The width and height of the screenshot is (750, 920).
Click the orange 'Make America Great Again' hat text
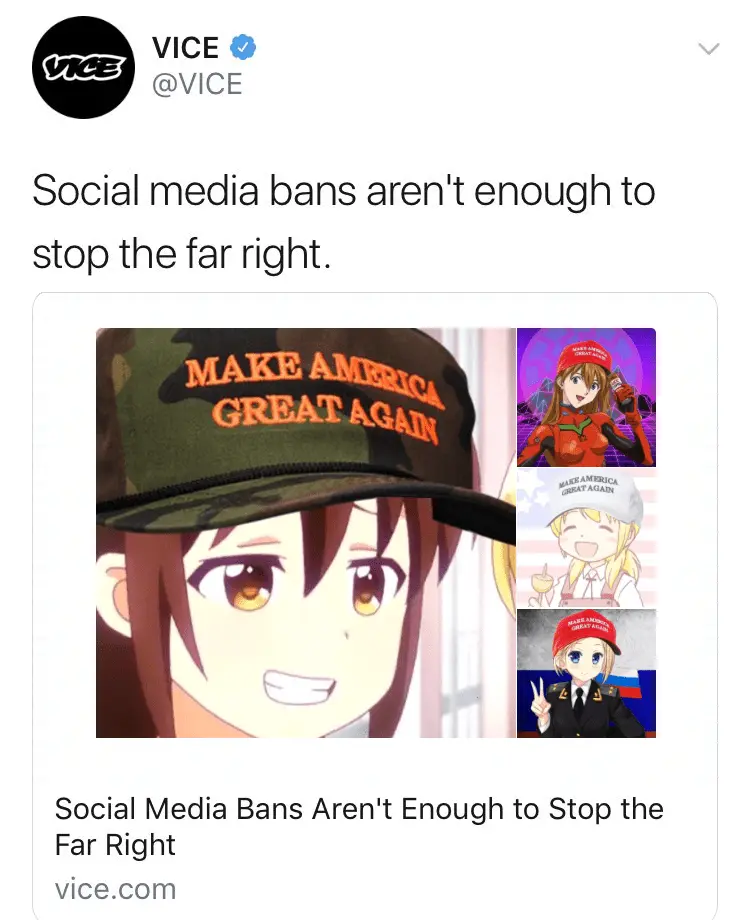(314, 392)
